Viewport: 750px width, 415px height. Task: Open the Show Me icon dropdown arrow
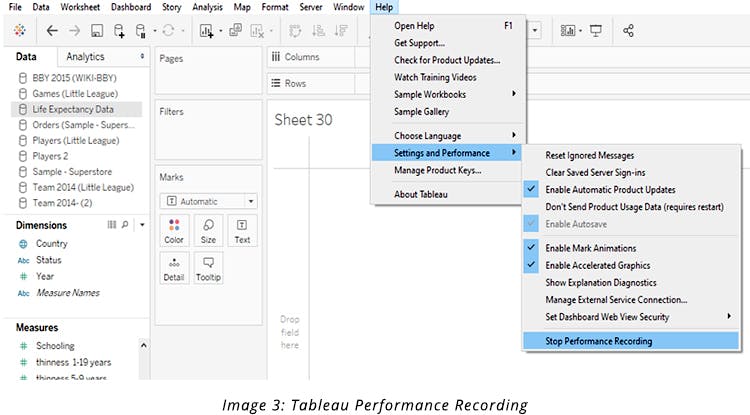point(580,31)
